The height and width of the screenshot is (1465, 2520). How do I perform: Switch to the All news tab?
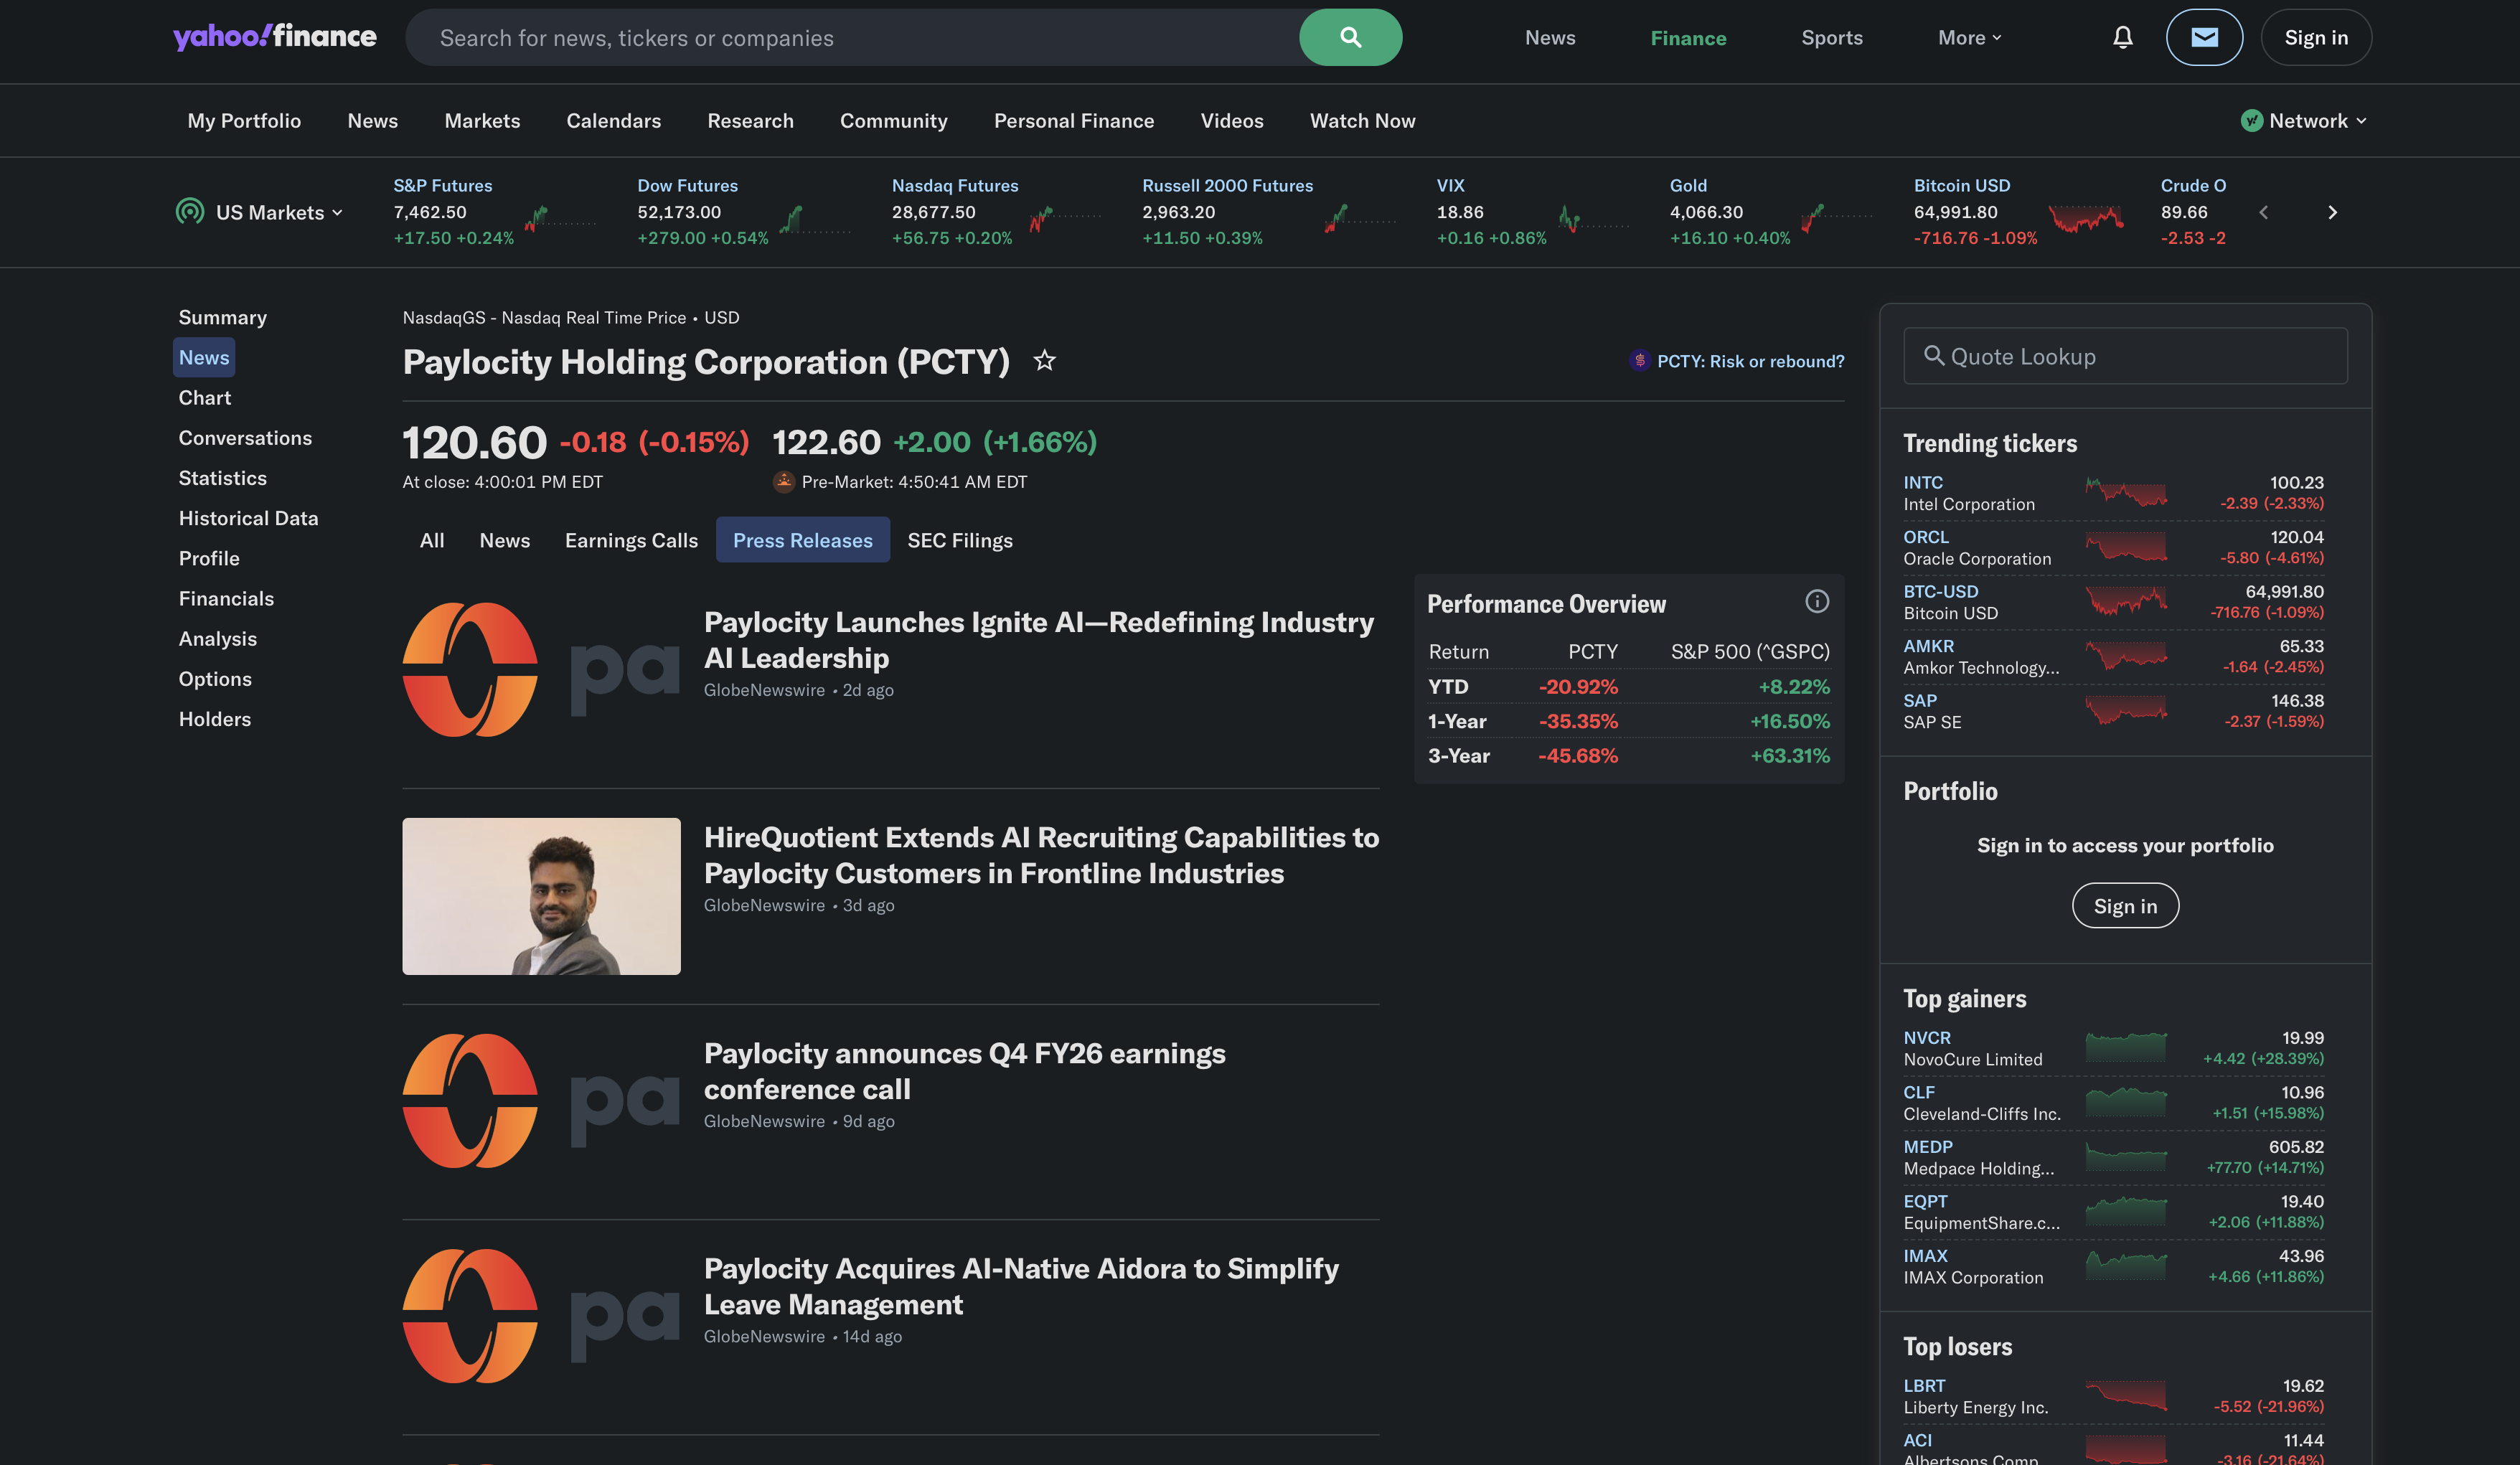(432, 540)
